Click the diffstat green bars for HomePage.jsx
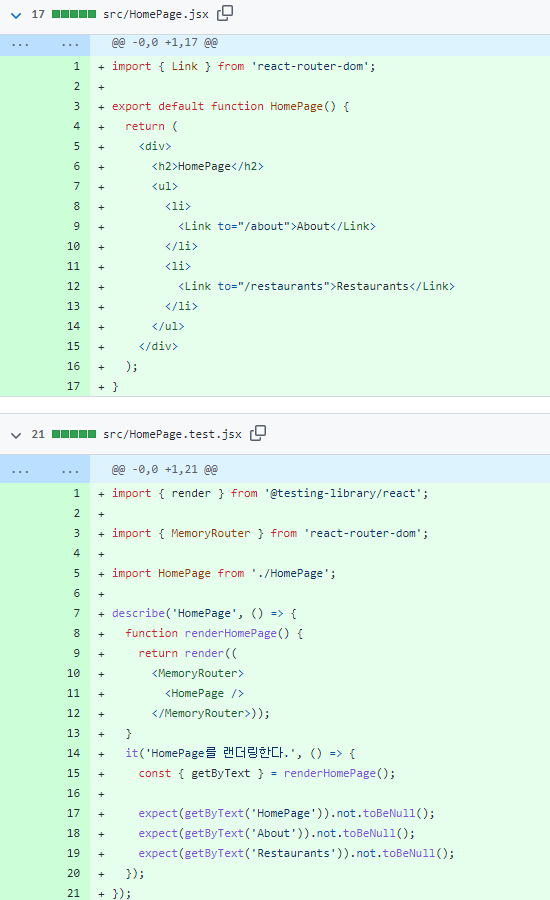The width and height of the screenshot is (550, 900). (74, 14)
